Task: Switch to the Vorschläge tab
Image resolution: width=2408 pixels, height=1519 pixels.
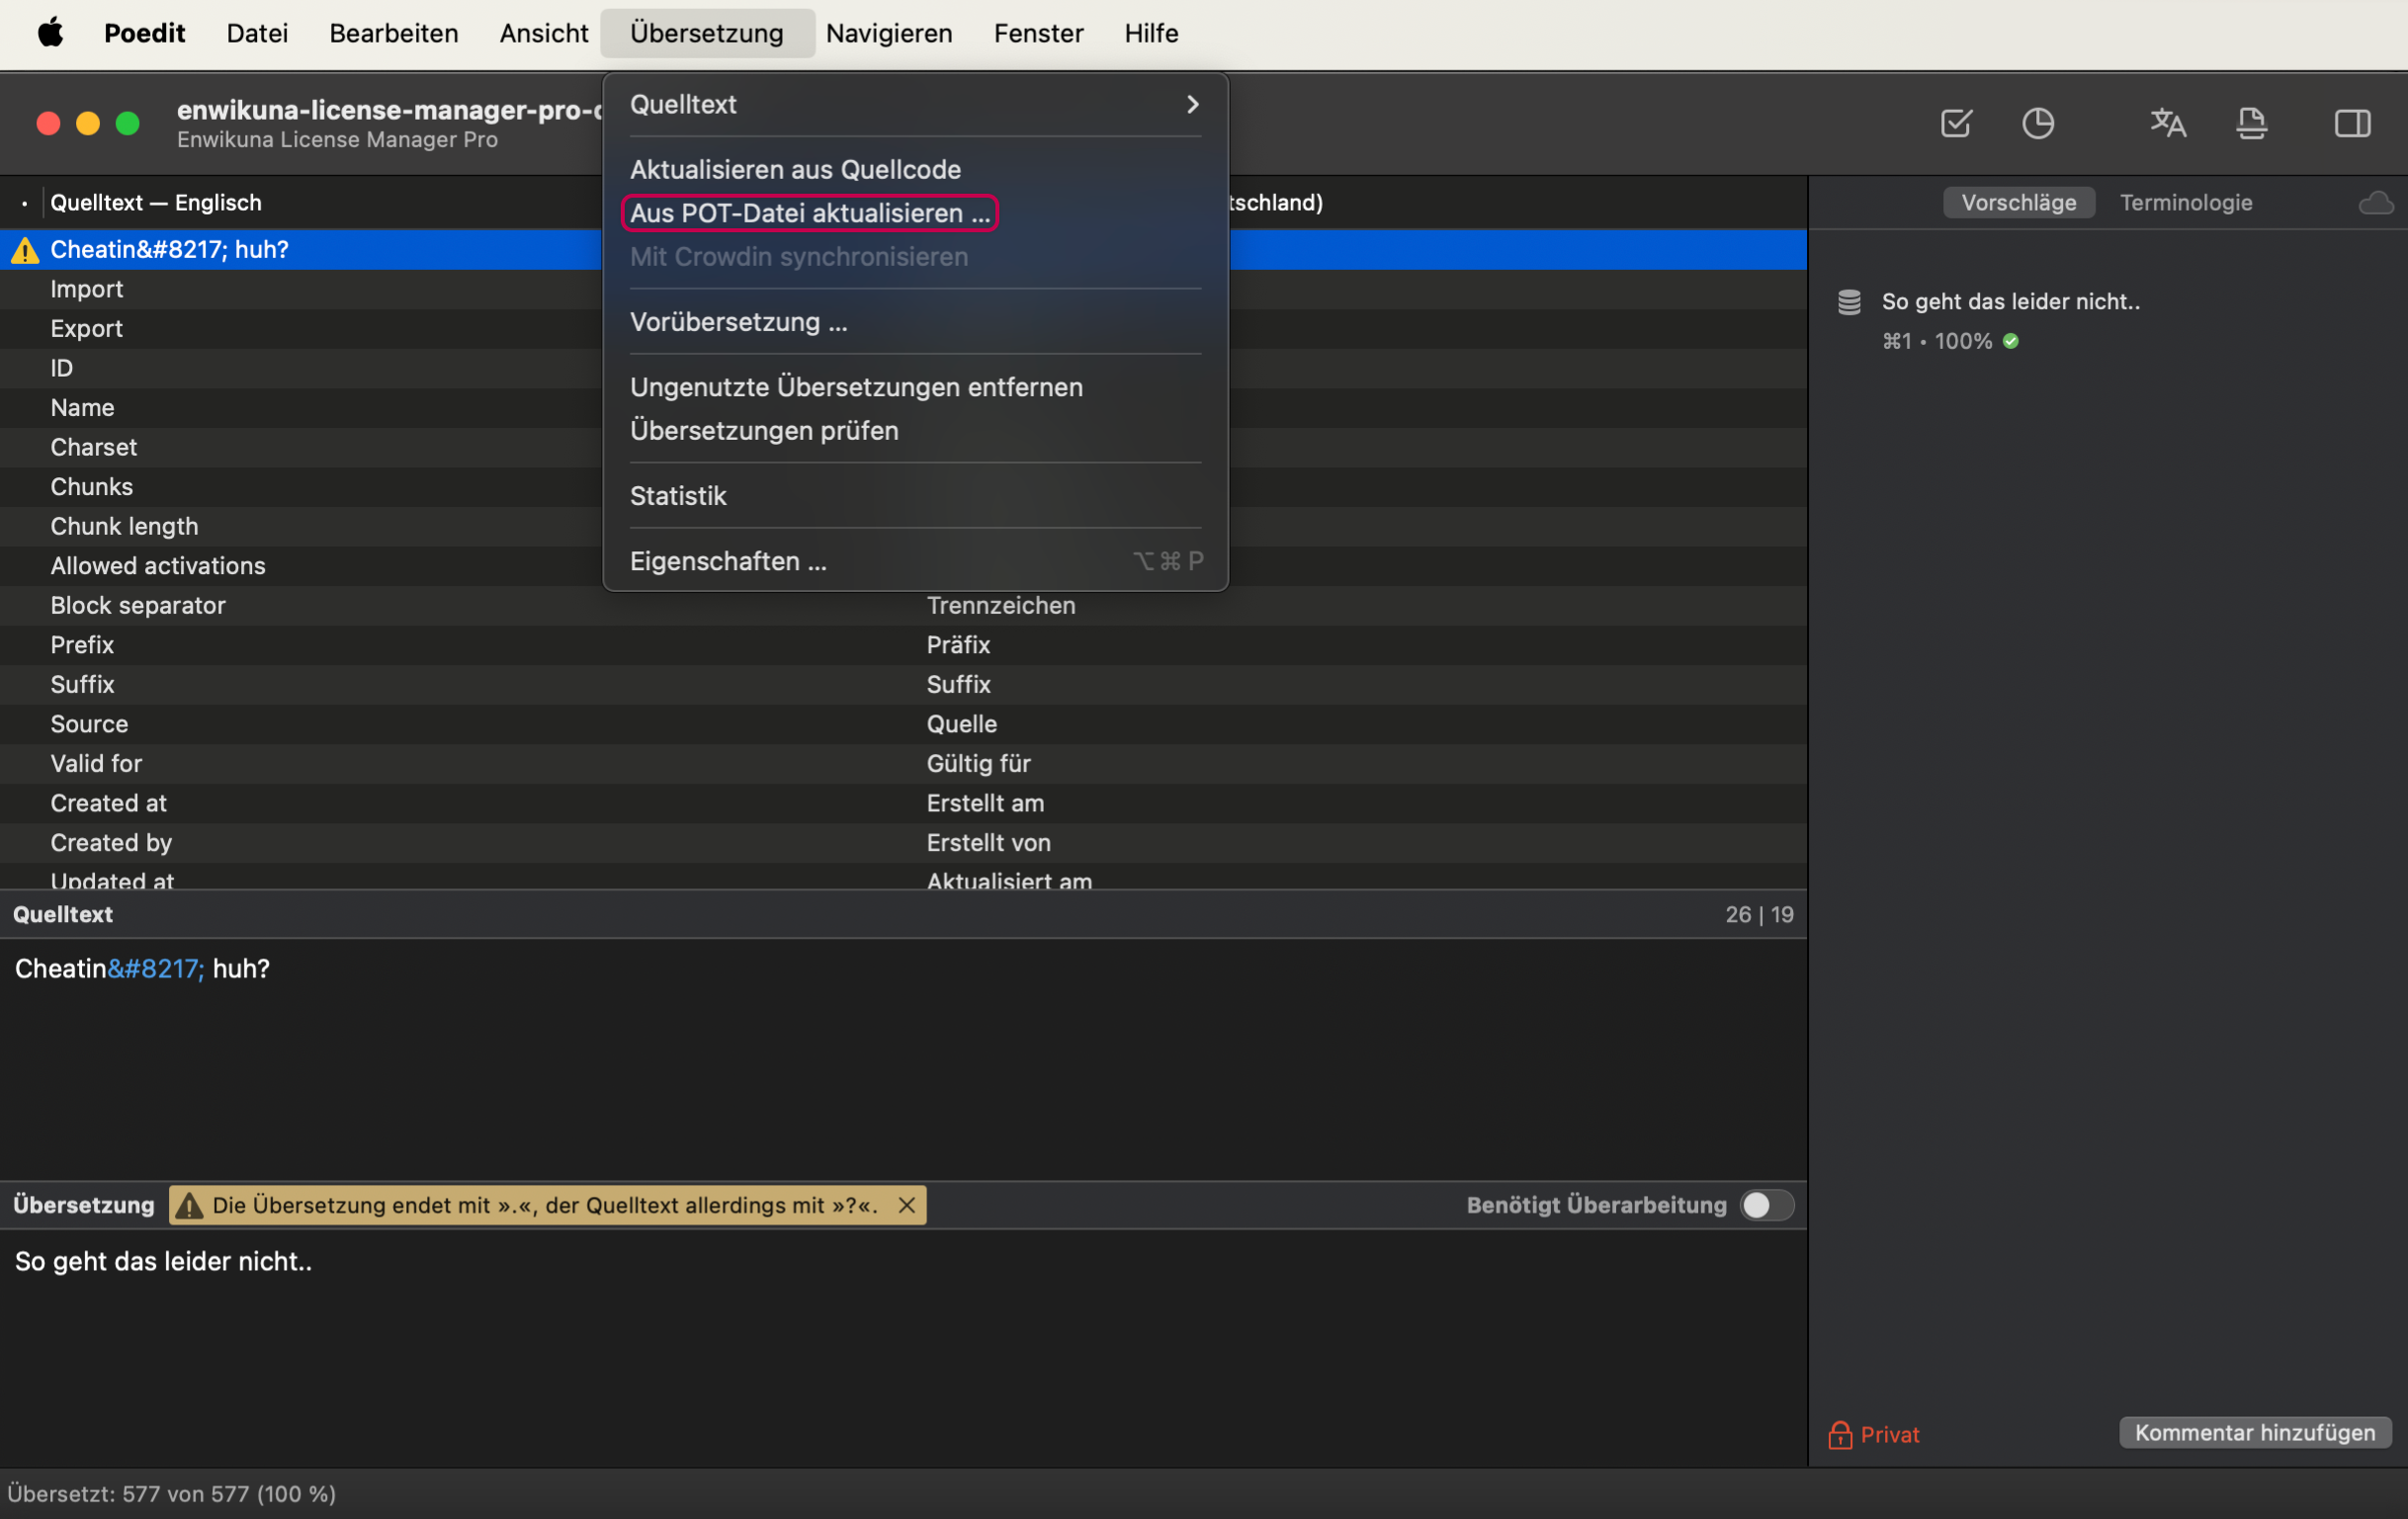Action: point(2018,203)
